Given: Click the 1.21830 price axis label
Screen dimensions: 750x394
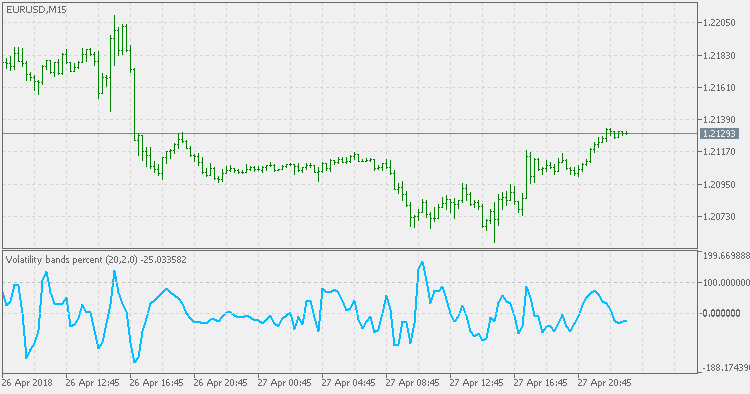Looking at the screenshot, I should pyautogui.click(x=719, y=55).
